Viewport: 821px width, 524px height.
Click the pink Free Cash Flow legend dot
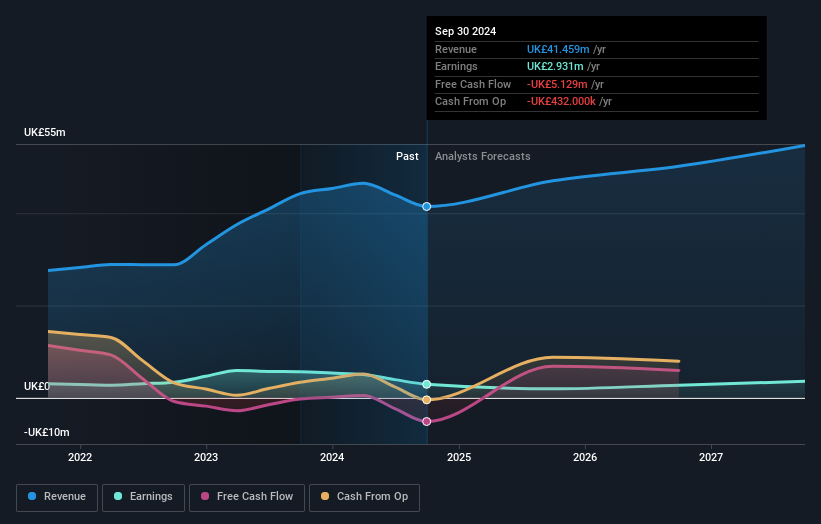[205, 496]
